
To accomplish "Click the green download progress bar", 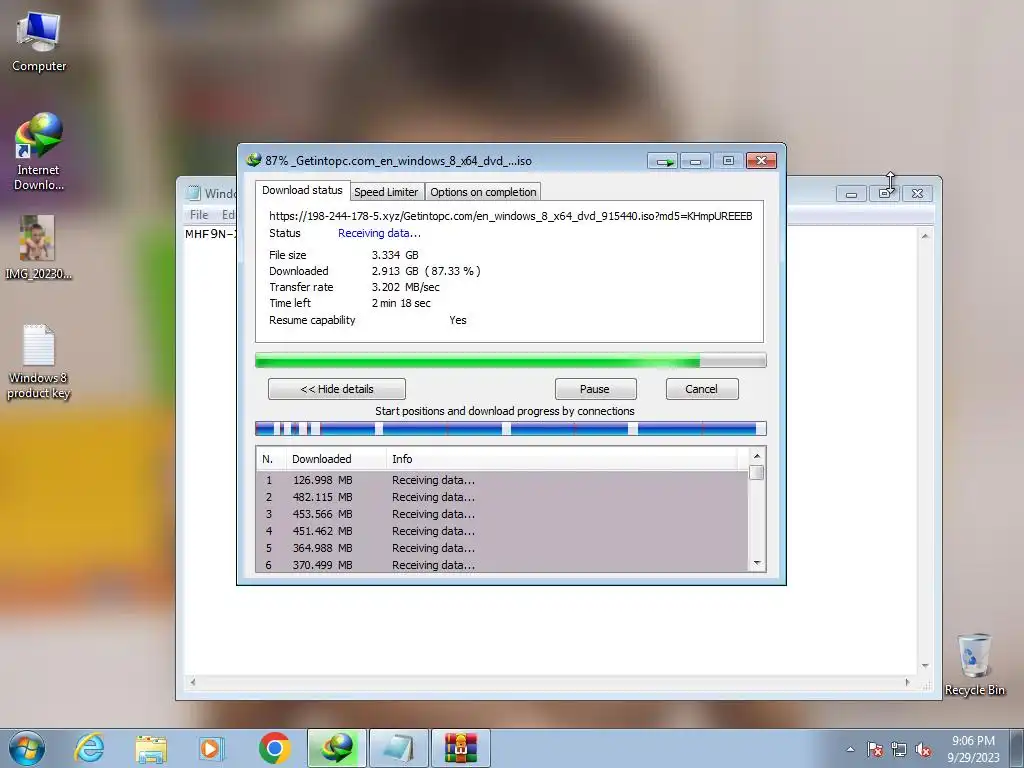I will [x=510, y=360].
